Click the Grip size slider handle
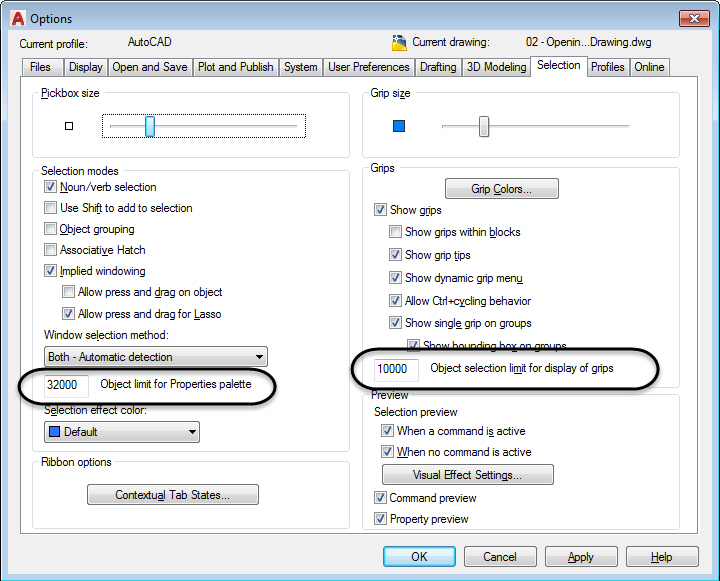Screen dimensions: 720x581 point(484,126)
